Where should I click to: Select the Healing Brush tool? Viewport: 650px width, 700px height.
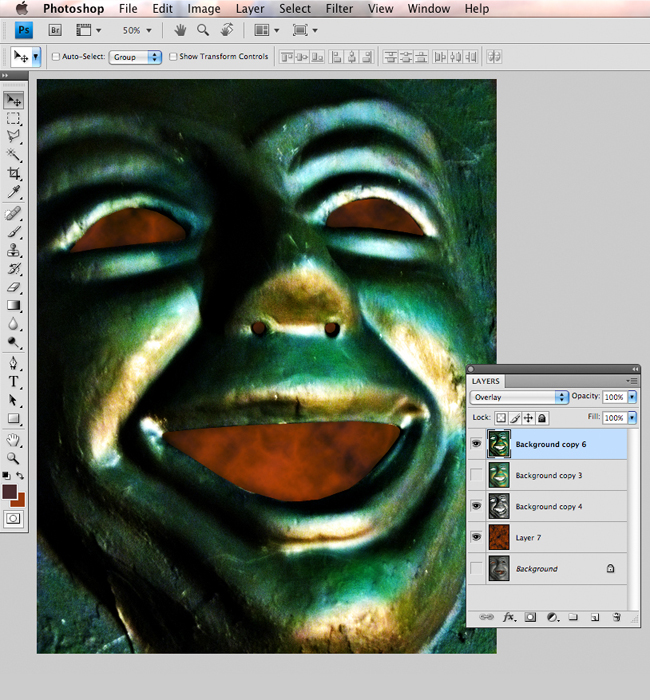point(13,213)
